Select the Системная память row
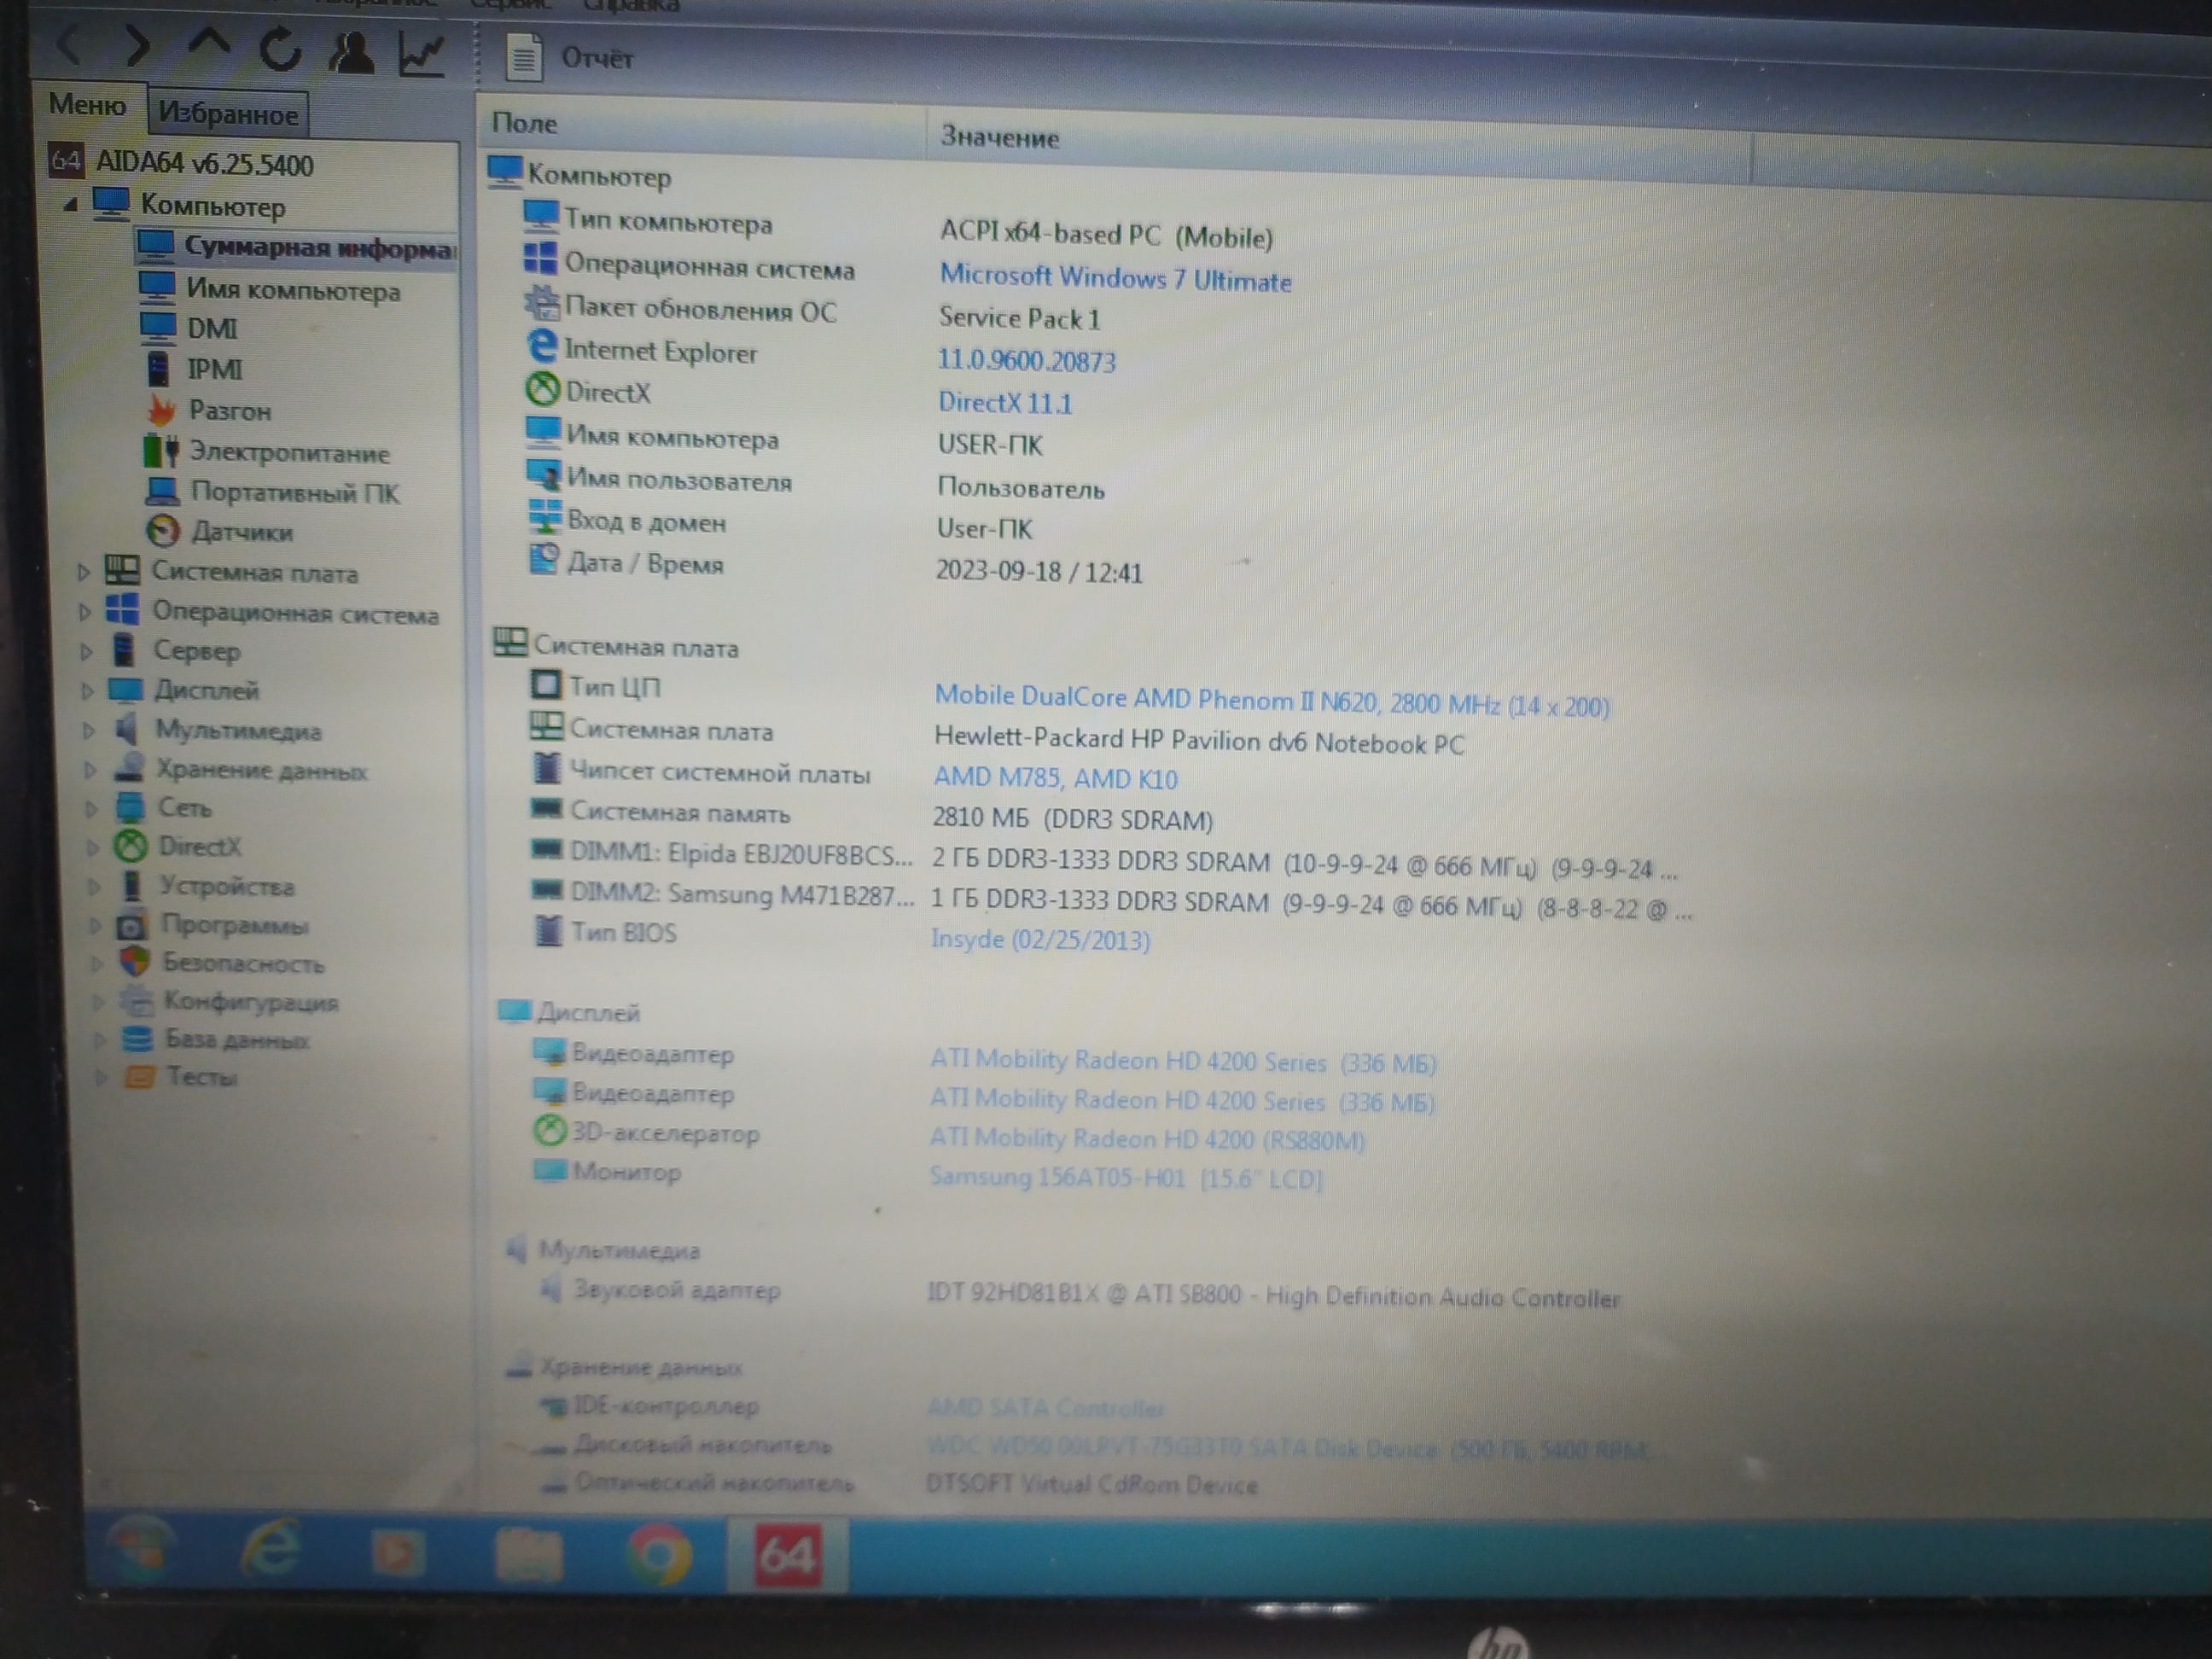 (871, 815)
